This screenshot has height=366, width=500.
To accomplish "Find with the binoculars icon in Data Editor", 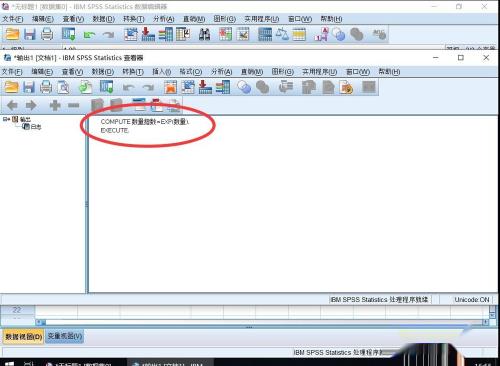I will coord(204,34).
